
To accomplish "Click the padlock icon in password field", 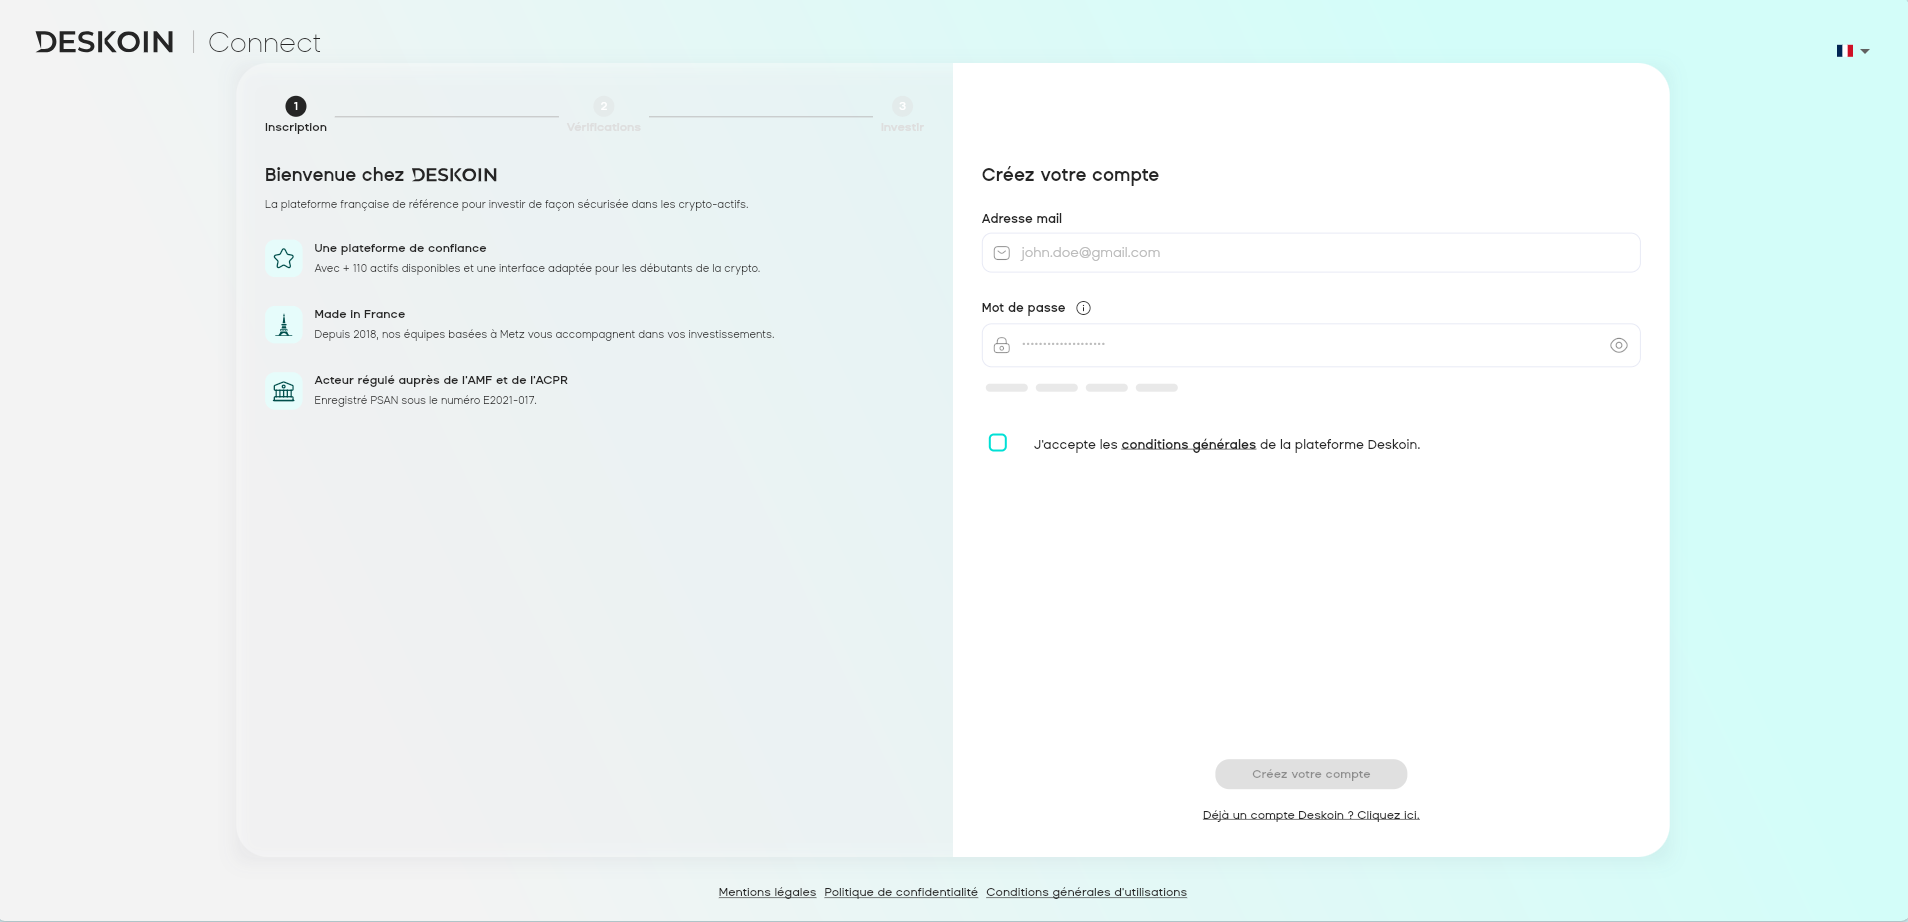I will (1001, 346).
